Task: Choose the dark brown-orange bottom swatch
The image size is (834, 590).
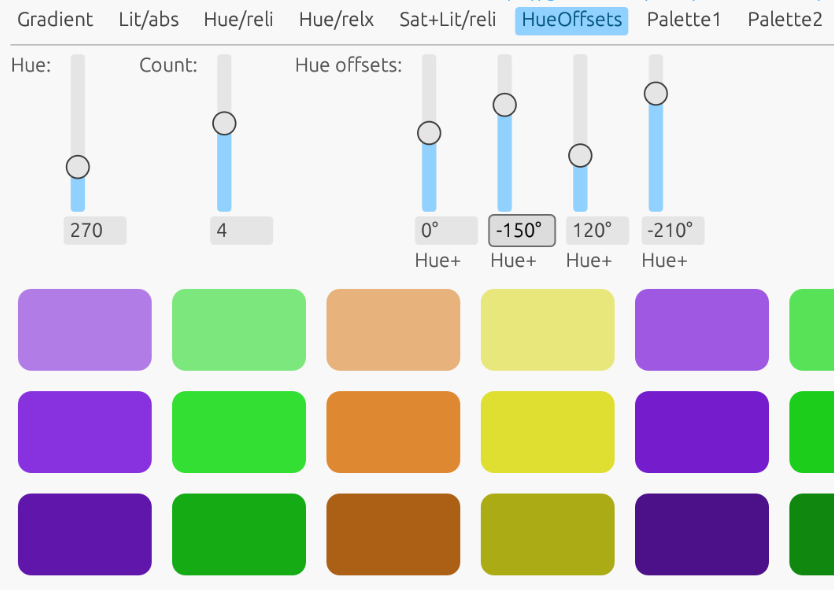Action: (393, 534)
